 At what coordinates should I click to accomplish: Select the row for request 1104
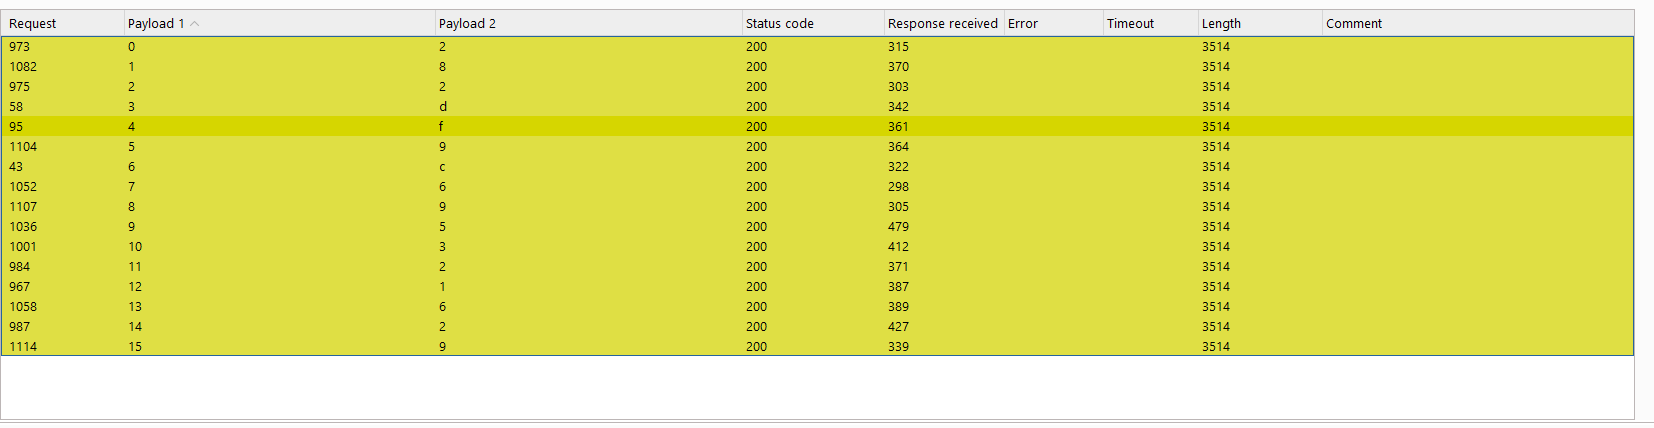point(23,147)
